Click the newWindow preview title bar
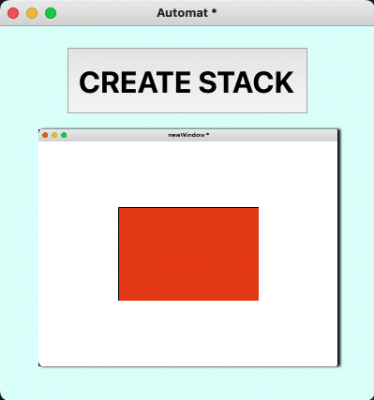This screenshot has height=400, width=374. (x=188, y=135)
